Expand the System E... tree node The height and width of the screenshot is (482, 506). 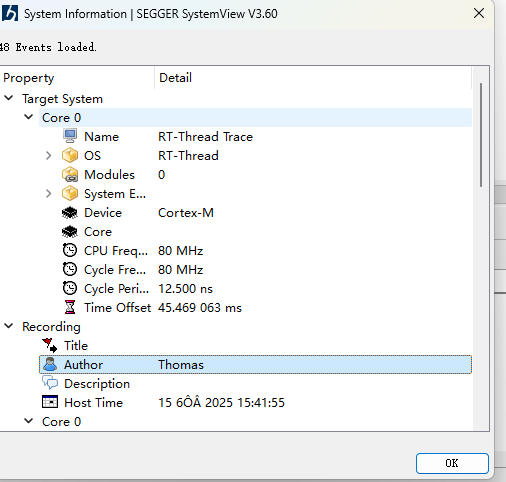49,193
